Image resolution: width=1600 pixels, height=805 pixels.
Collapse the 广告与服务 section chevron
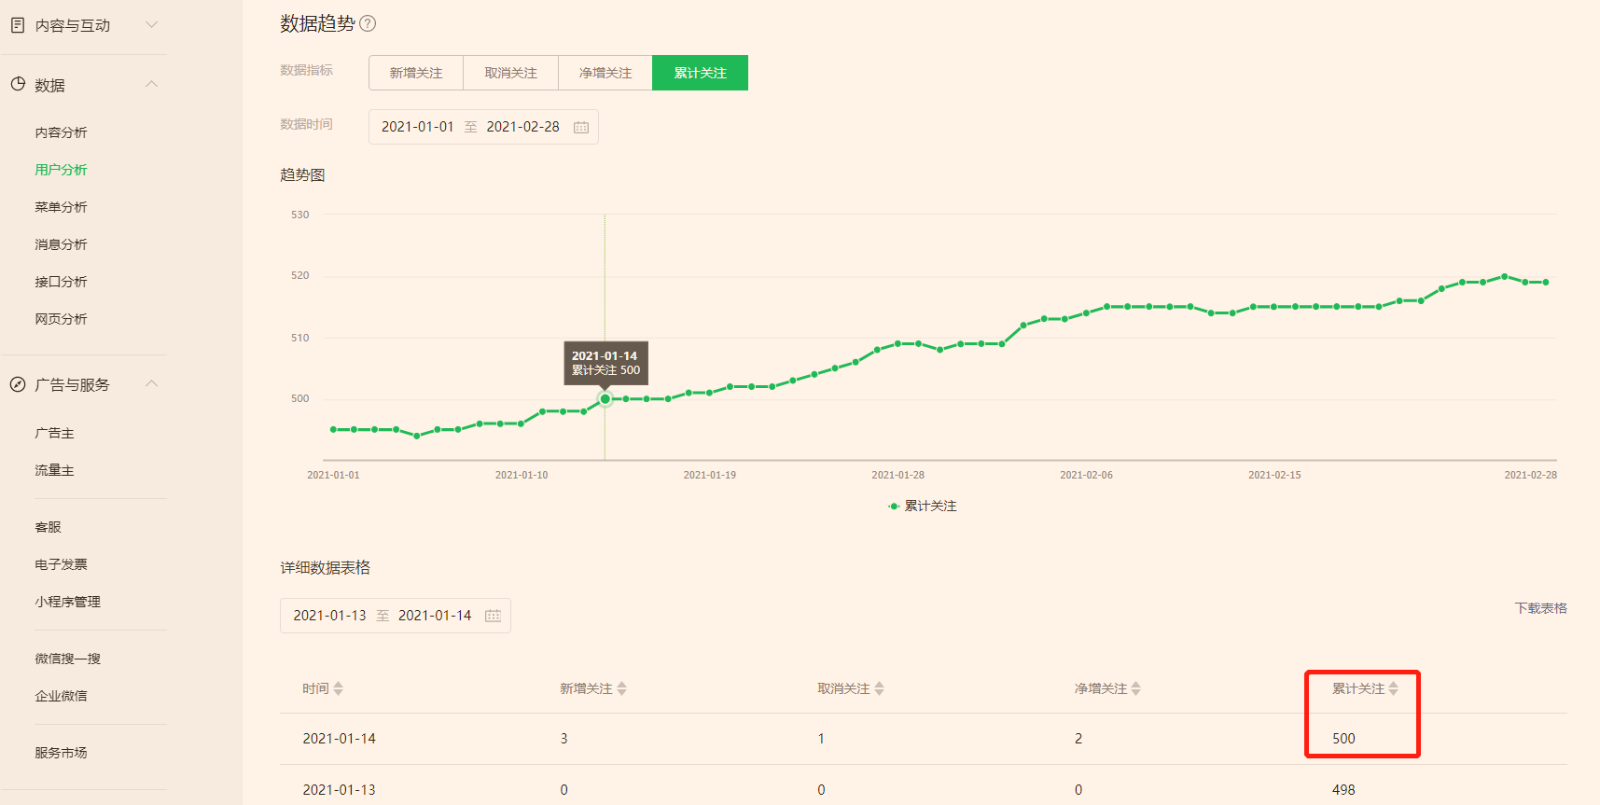pos(152,384)
